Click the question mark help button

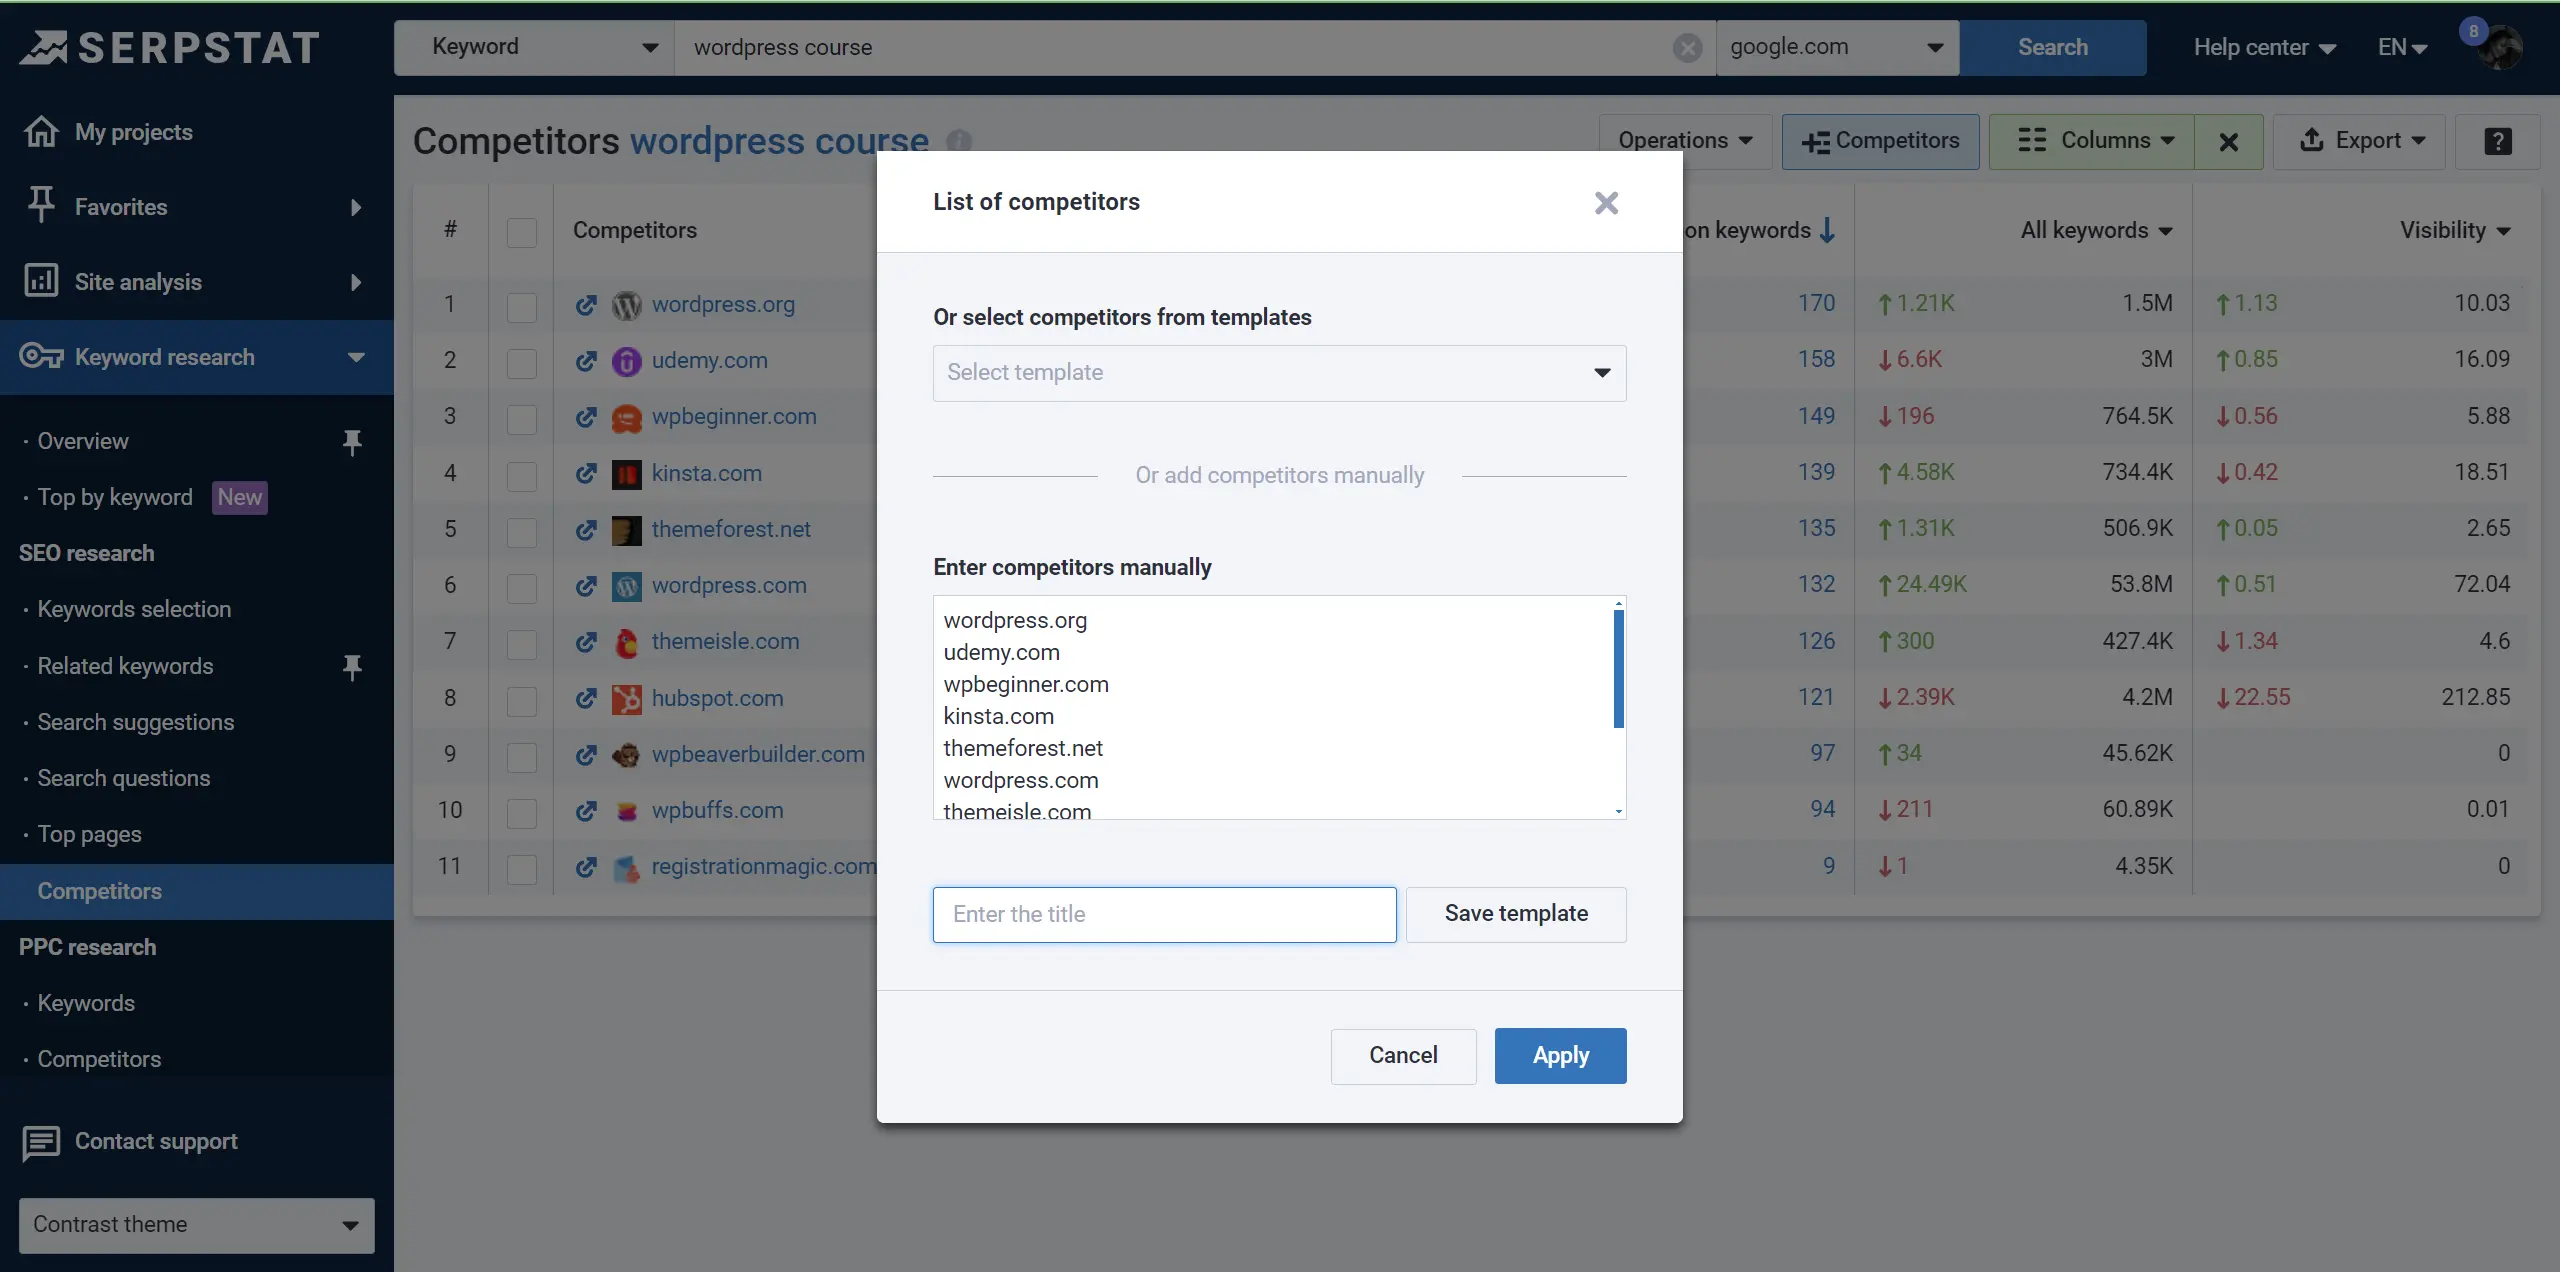click(2497, 141)
